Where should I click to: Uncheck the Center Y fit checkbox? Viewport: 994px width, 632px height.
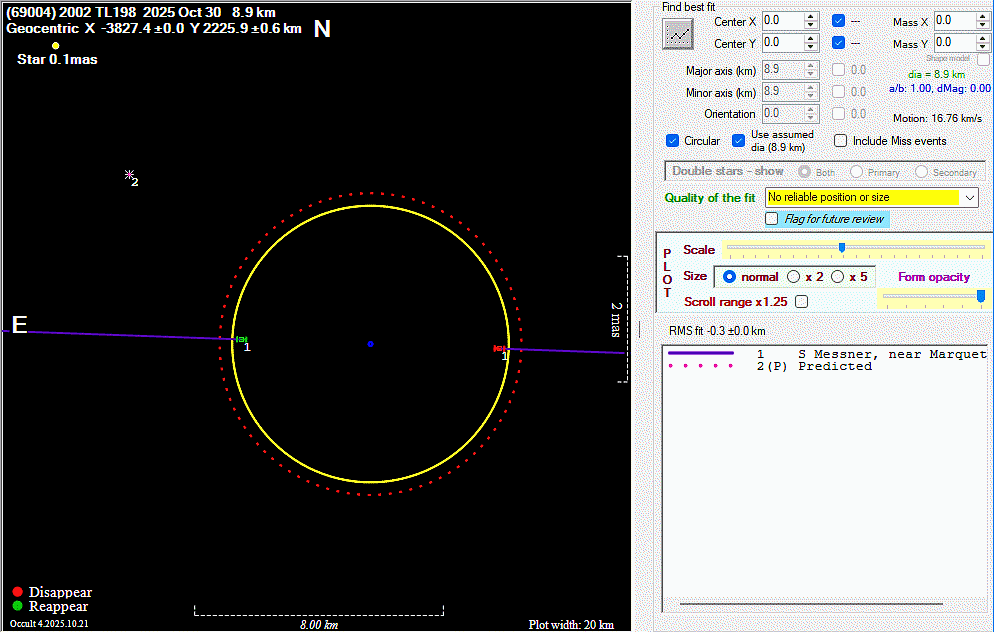point(838,43)
